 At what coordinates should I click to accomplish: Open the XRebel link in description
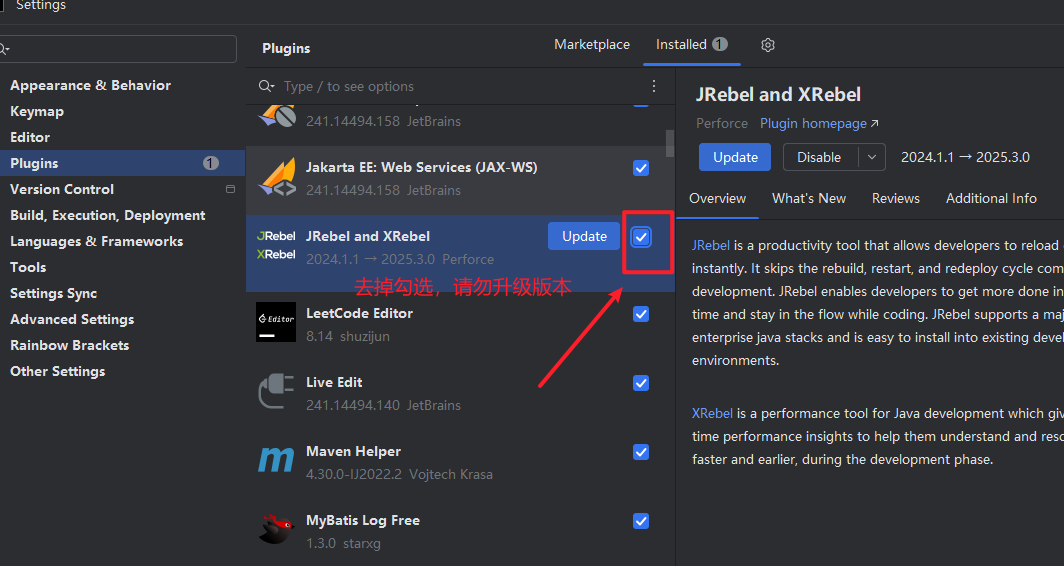tap(712, 413)
